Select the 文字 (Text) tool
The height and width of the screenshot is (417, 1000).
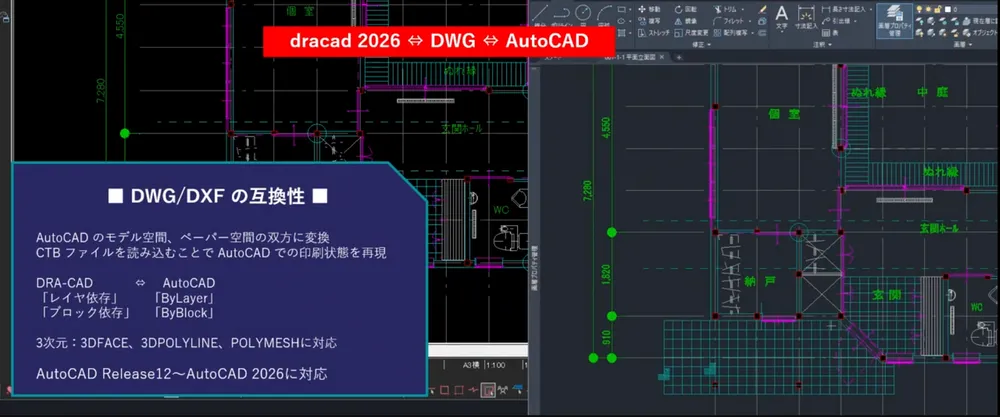(782, 18)
